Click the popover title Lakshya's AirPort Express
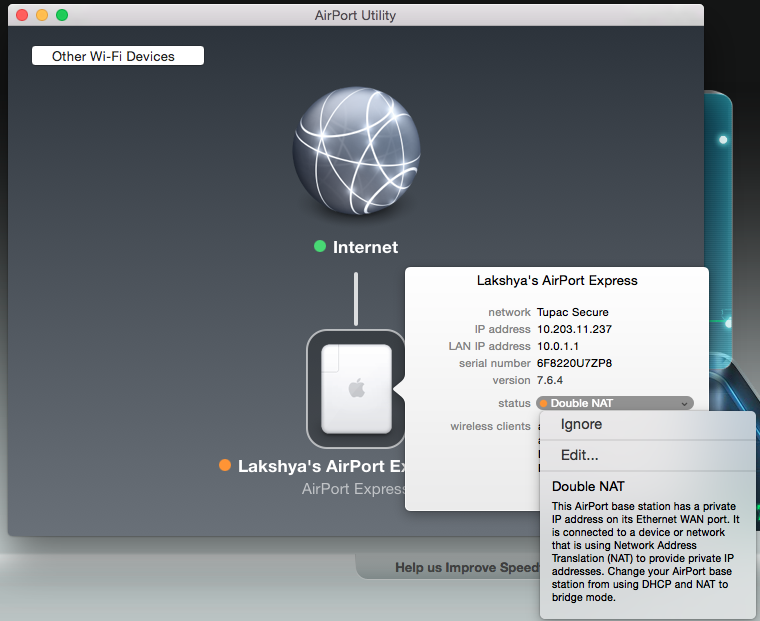Image resolution: width=760 pixels, height=621 pixels. (557, 280)
